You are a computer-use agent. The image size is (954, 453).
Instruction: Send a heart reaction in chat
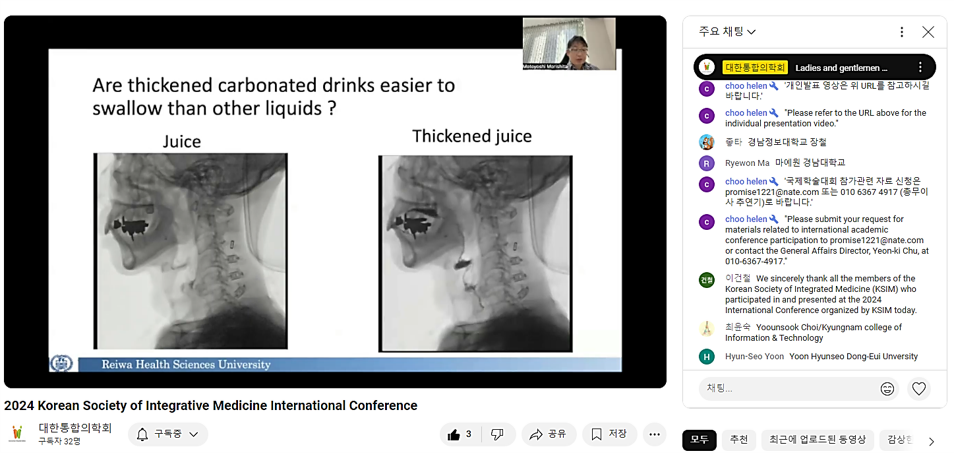point(919,389)
